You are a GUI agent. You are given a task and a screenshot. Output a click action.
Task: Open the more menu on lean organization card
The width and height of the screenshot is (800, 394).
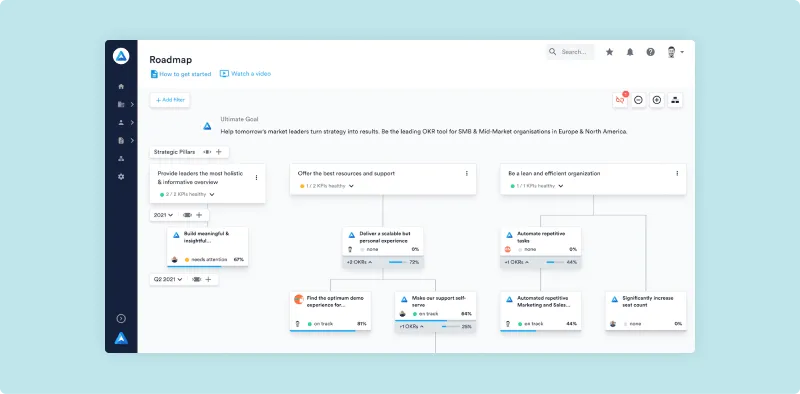pos(677,174)
